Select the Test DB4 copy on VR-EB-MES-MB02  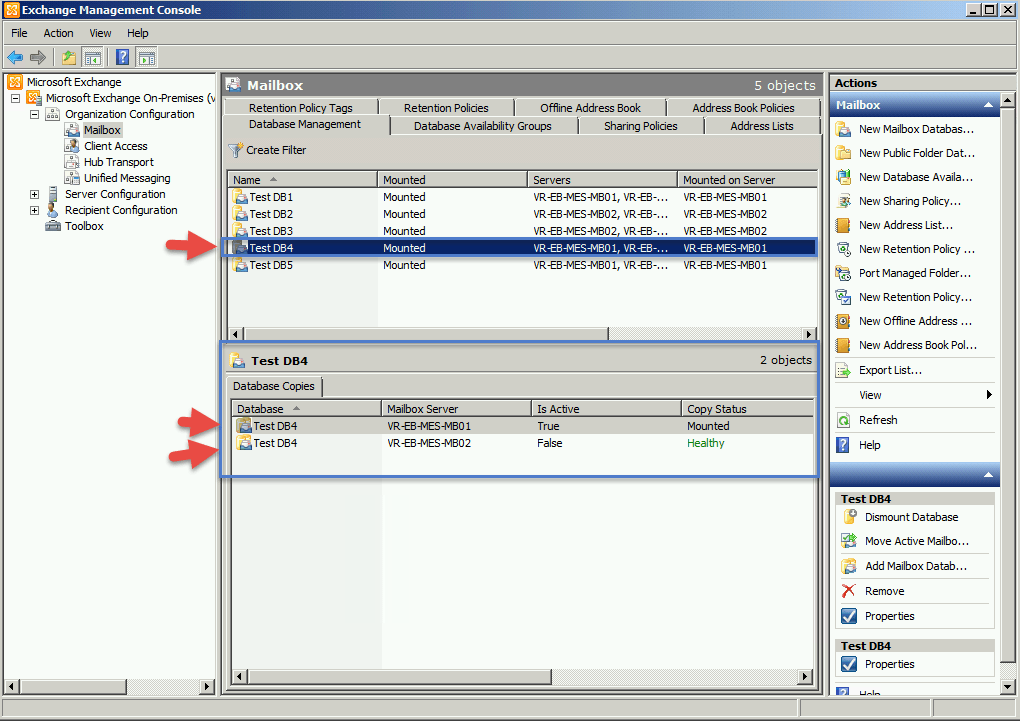coord(522,443)
